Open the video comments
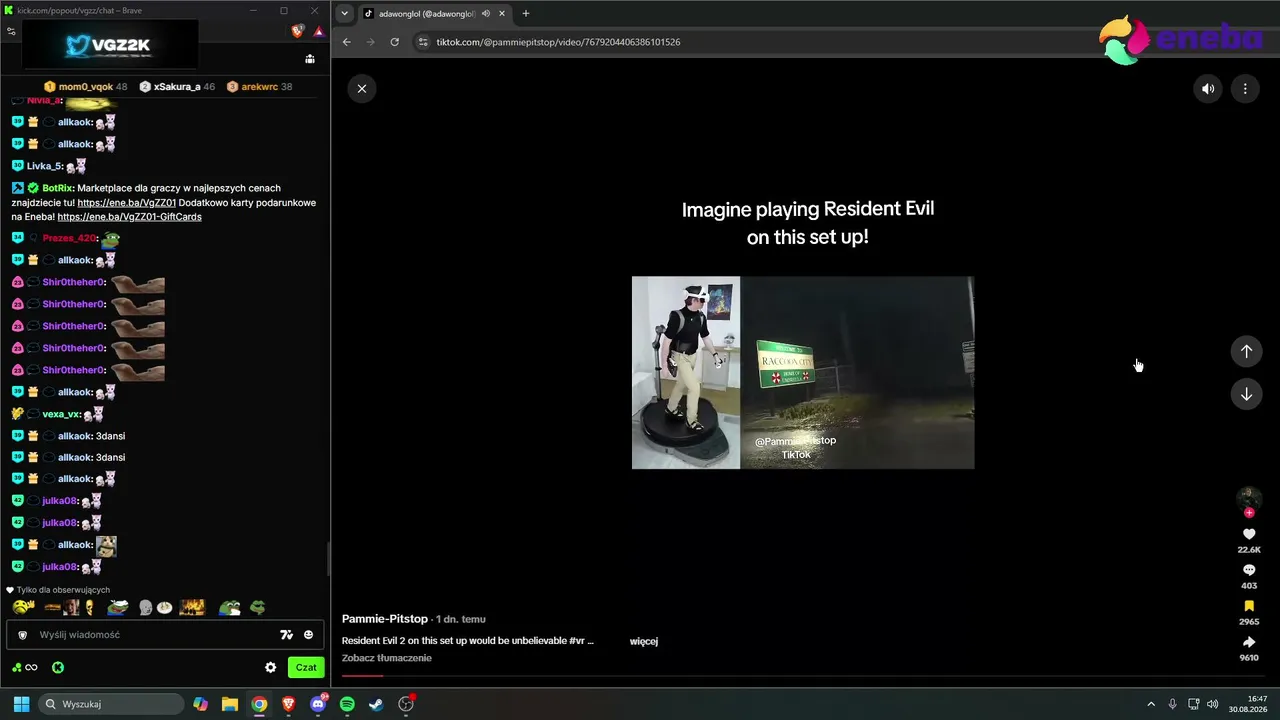The height and width of the screenshot is (720, 1280). click(x=1249, y=571)
